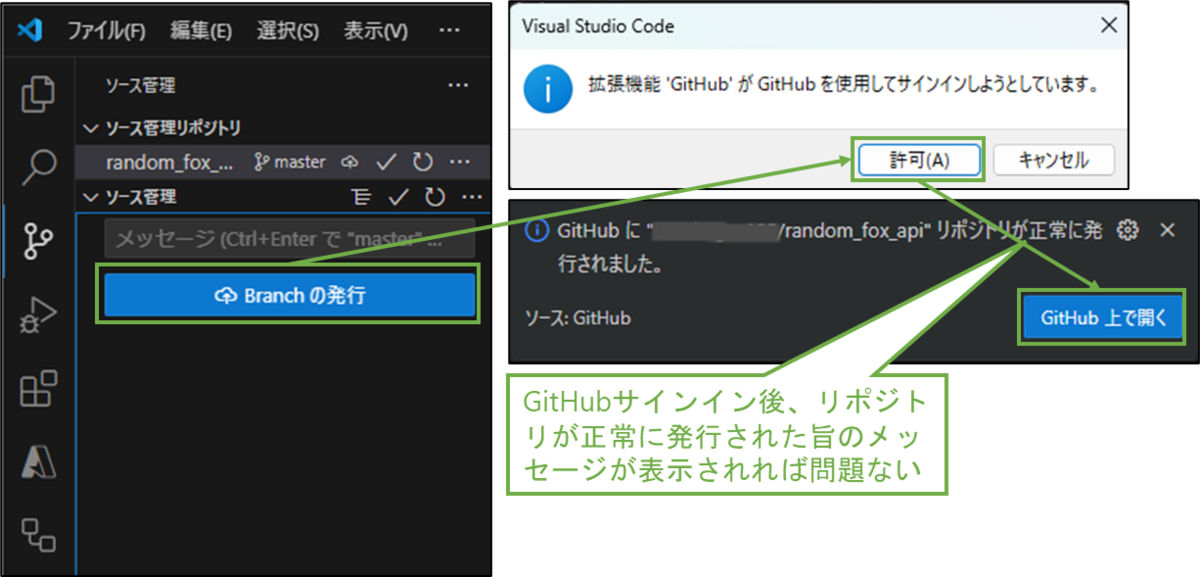Click the master branch indicator

click(x=290, y=161)
